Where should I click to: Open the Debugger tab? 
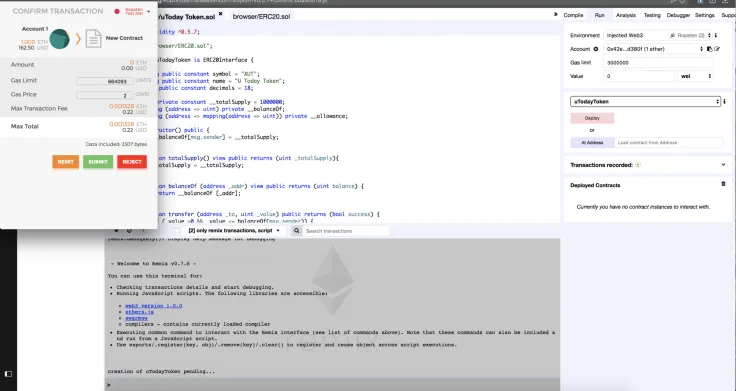point(678,15)
